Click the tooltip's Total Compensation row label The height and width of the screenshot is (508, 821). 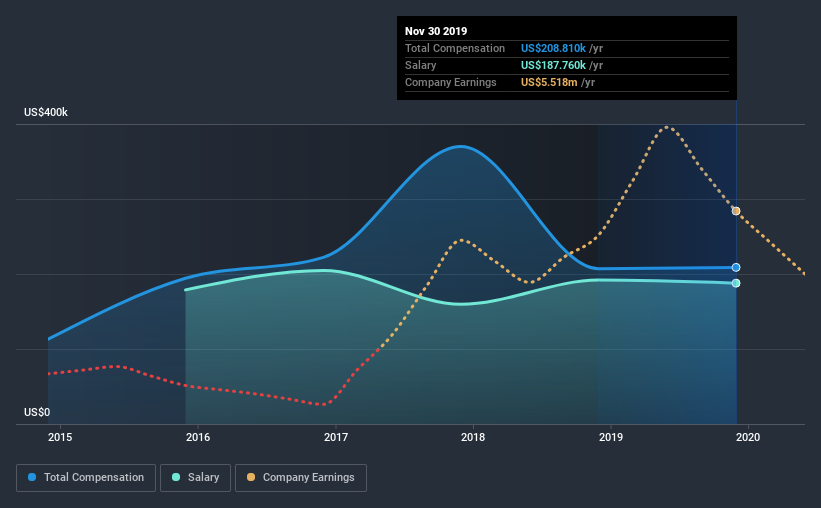454,49
